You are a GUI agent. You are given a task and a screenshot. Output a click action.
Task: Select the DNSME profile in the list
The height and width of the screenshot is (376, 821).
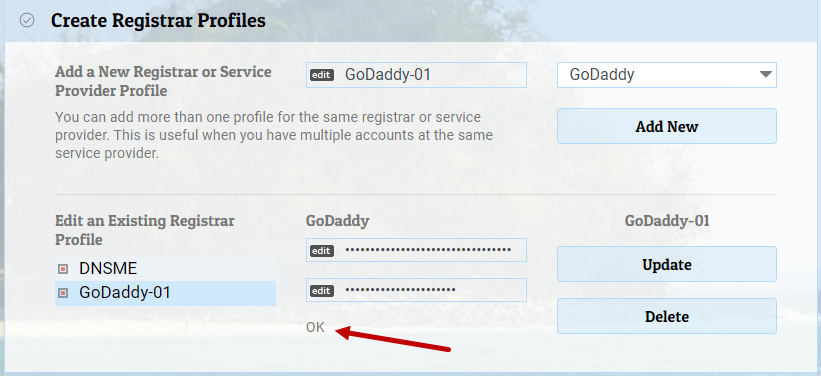(165, 269)
